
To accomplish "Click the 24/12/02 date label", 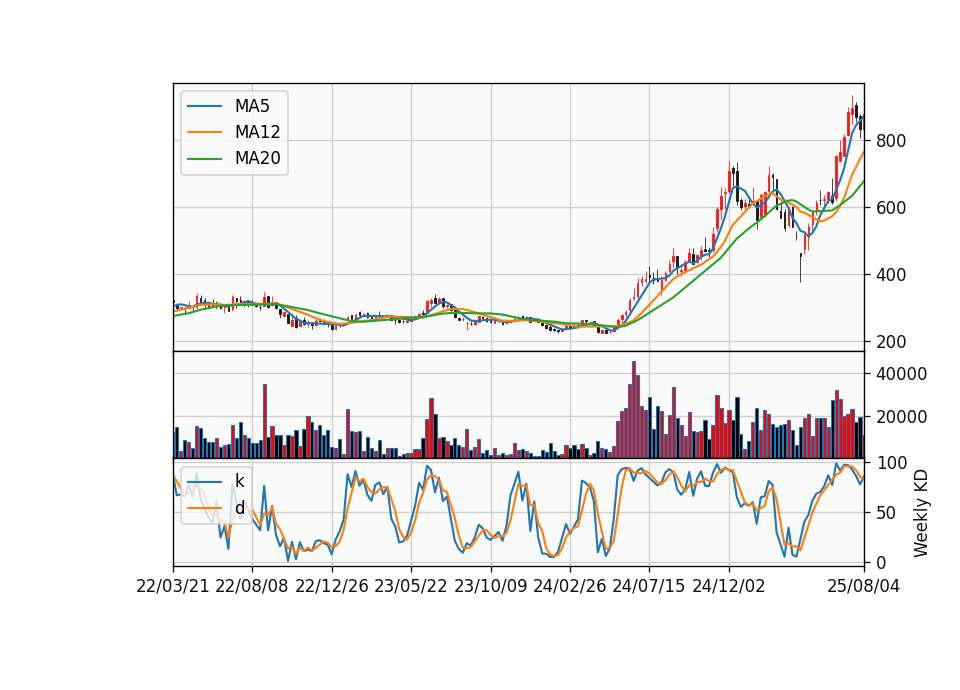I will tap(729, 587).
